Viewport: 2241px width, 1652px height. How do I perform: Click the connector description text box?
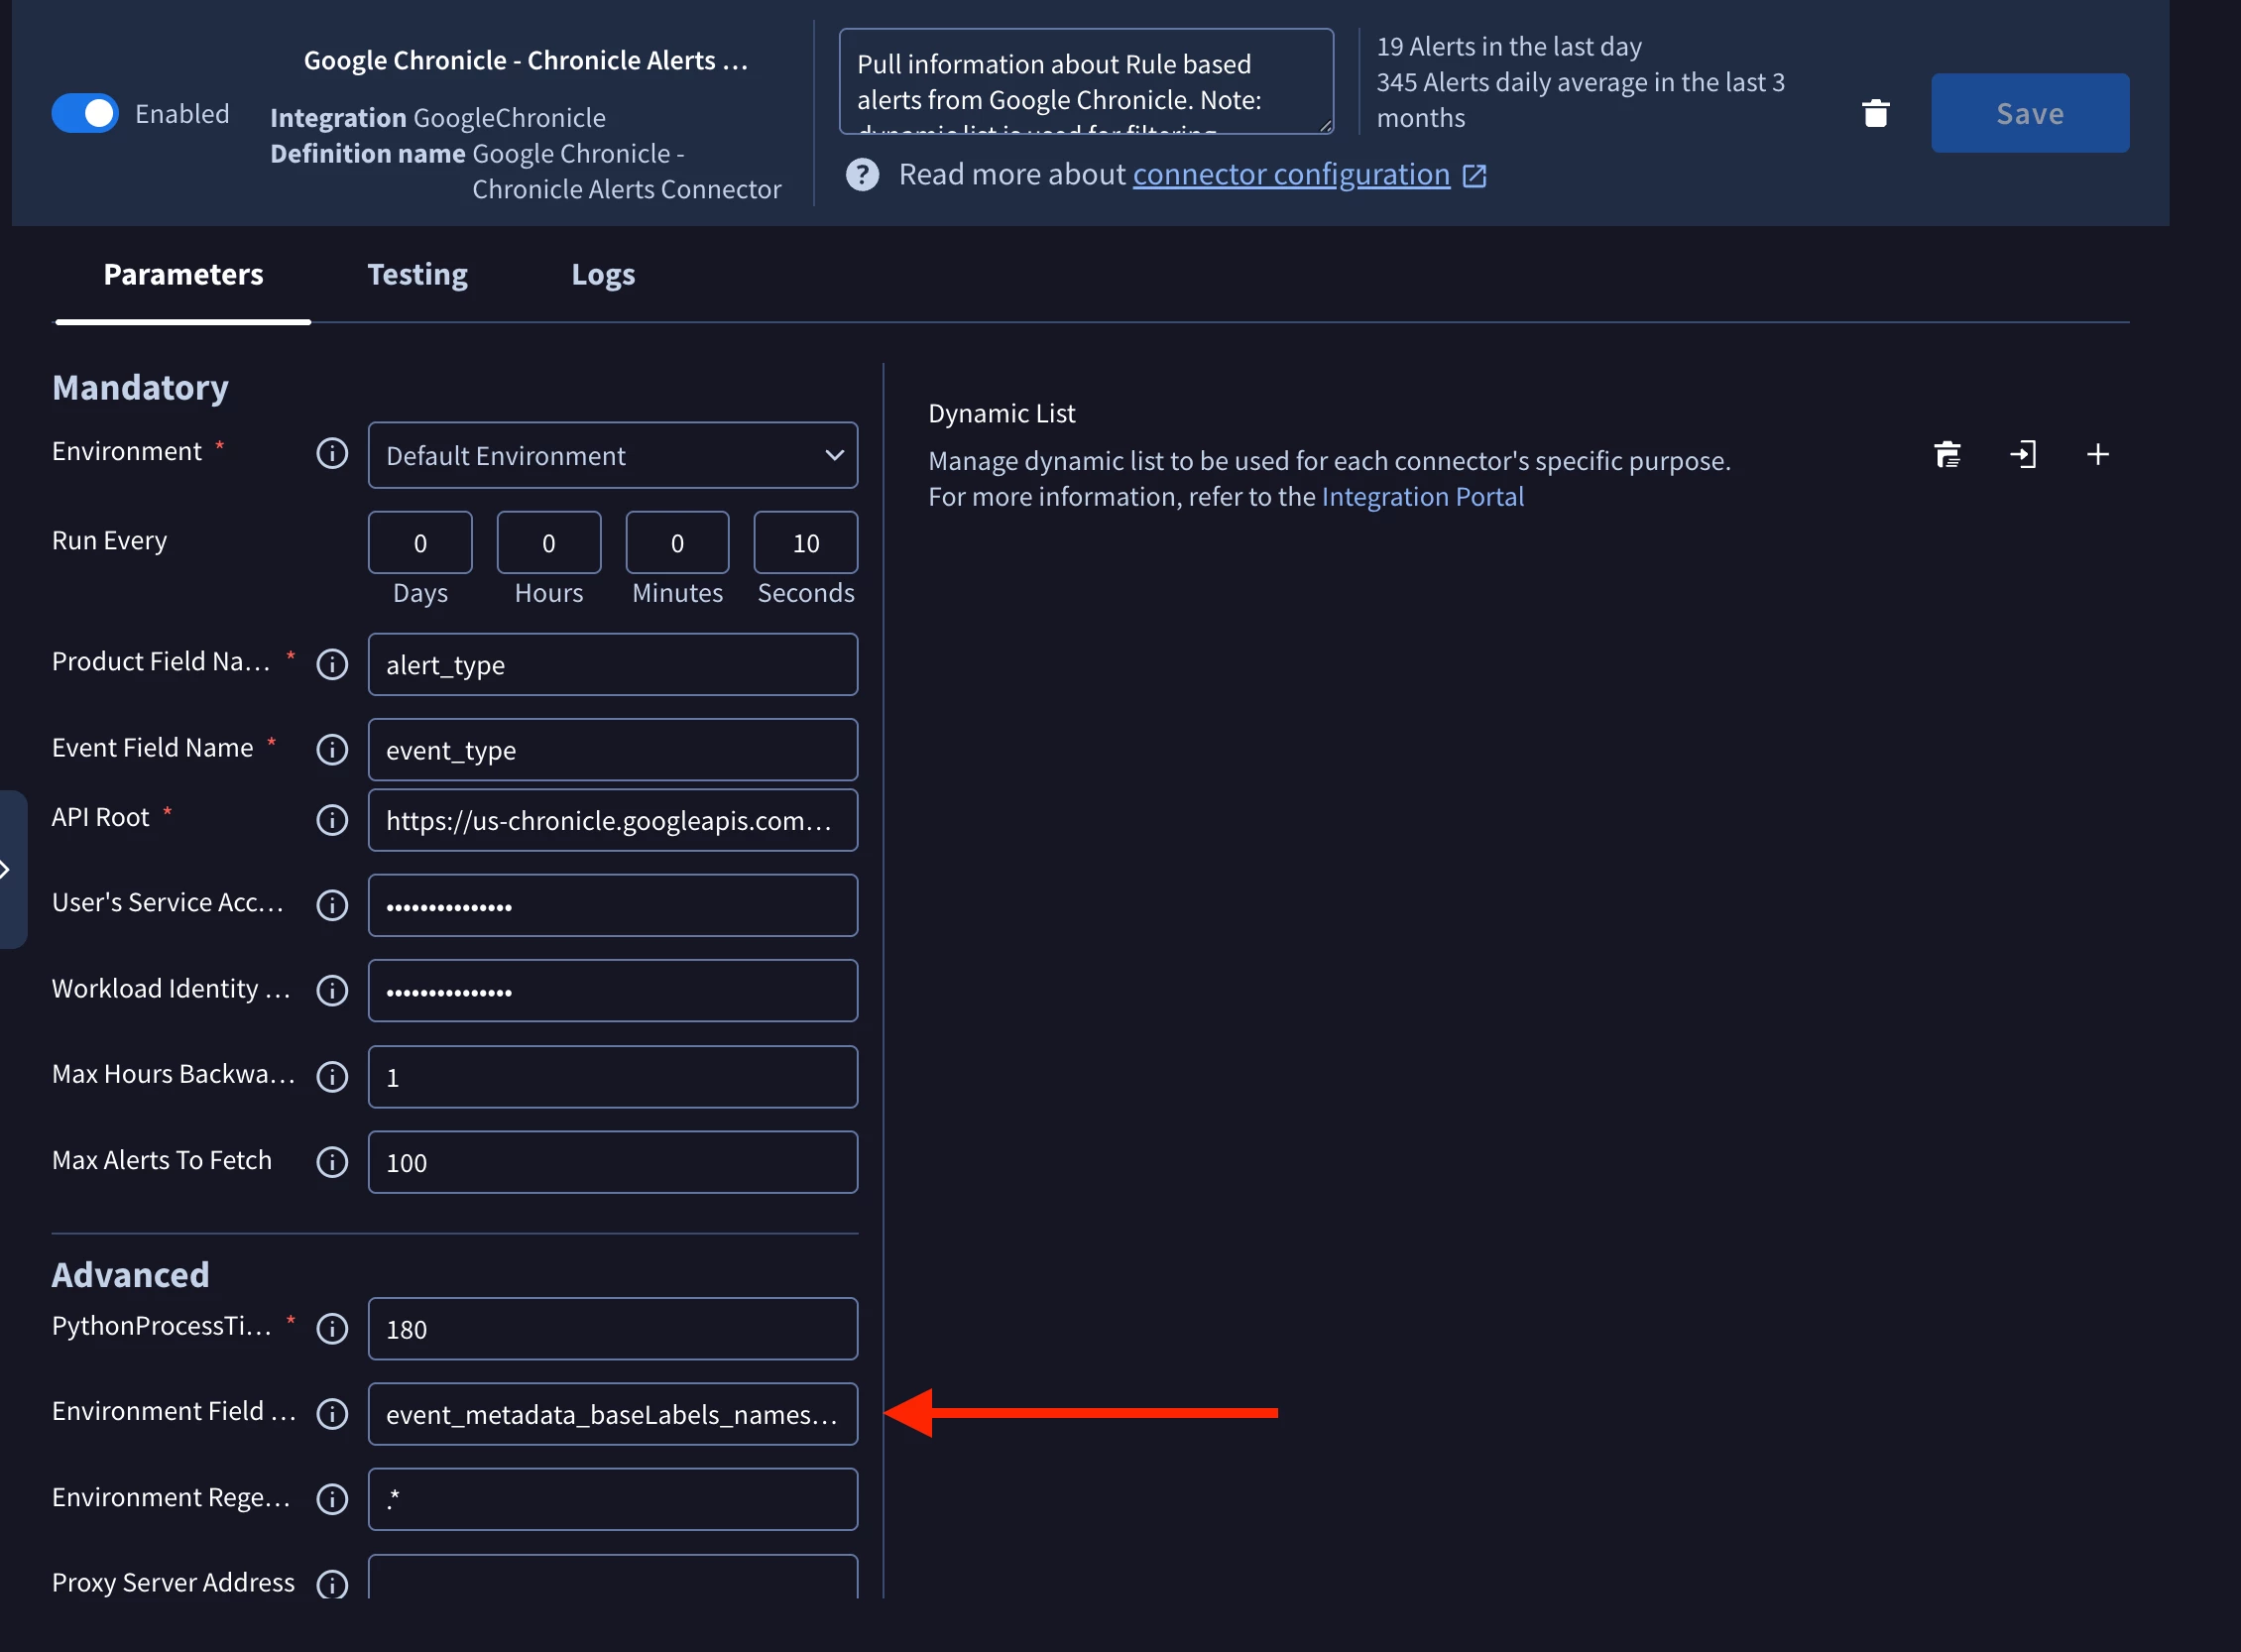click(x=1086, y=82)
